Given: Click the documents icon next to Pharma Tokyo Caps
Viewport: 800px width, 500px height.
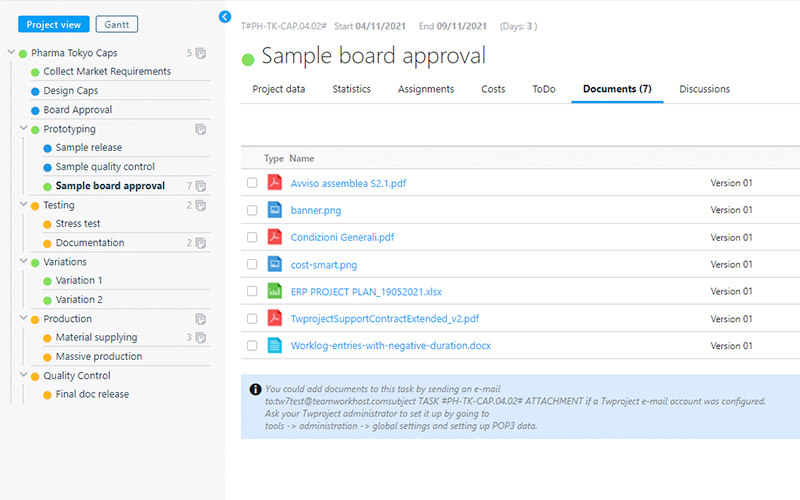Looking at the screenshot, I should tap(201, 53).
